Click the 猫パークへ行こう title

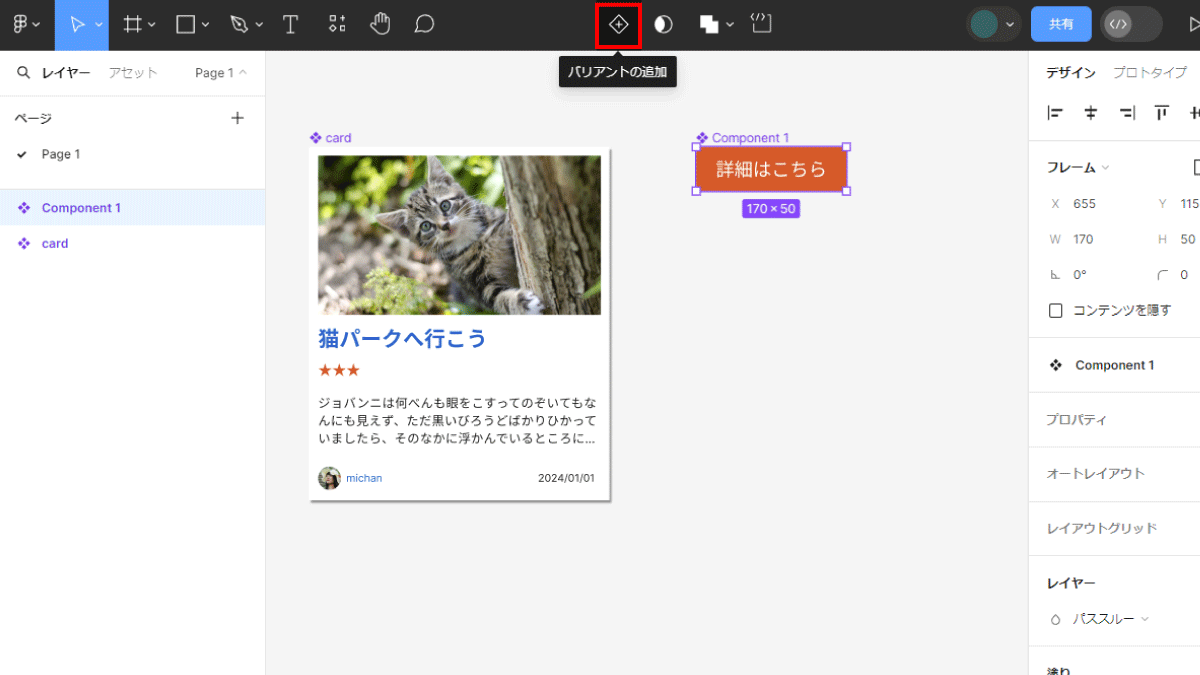pos(402,338)
